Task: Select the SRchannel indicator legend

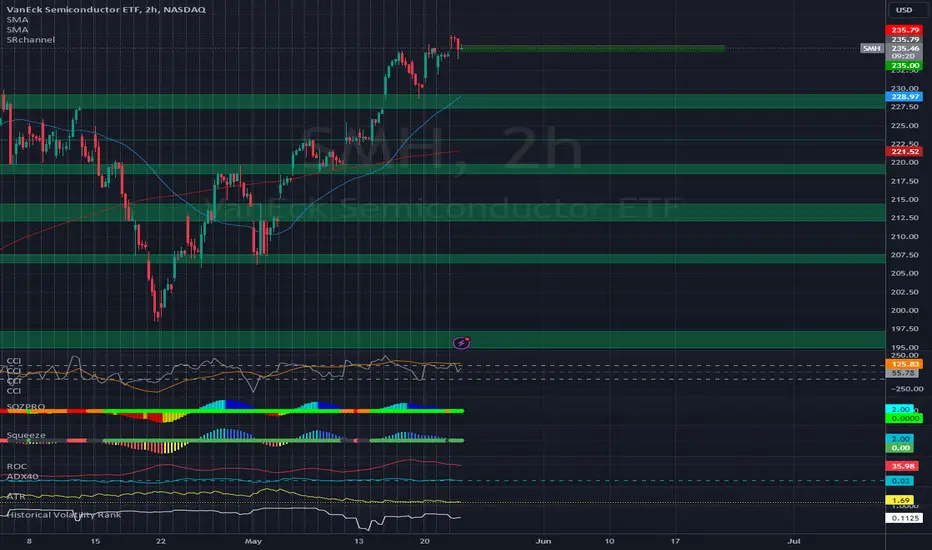Action: coord(30,39)
